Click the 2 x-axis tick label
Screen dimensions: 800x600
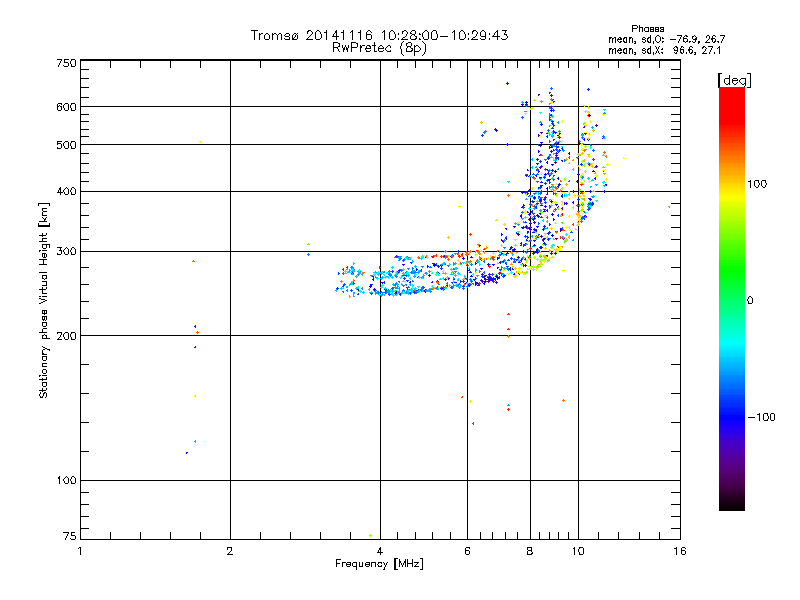tap(230, 551)
